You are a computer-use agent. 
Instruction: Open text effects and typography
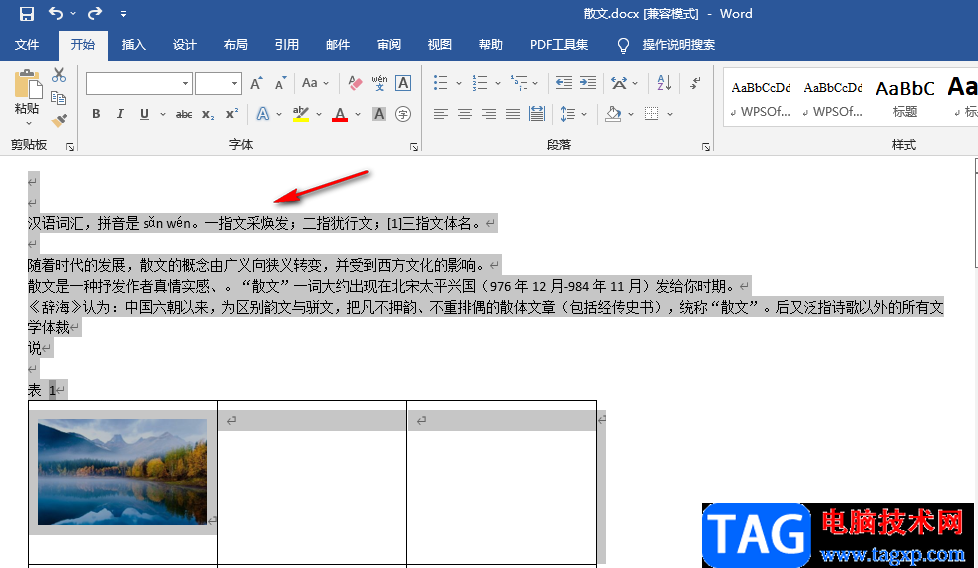point(263,114)
